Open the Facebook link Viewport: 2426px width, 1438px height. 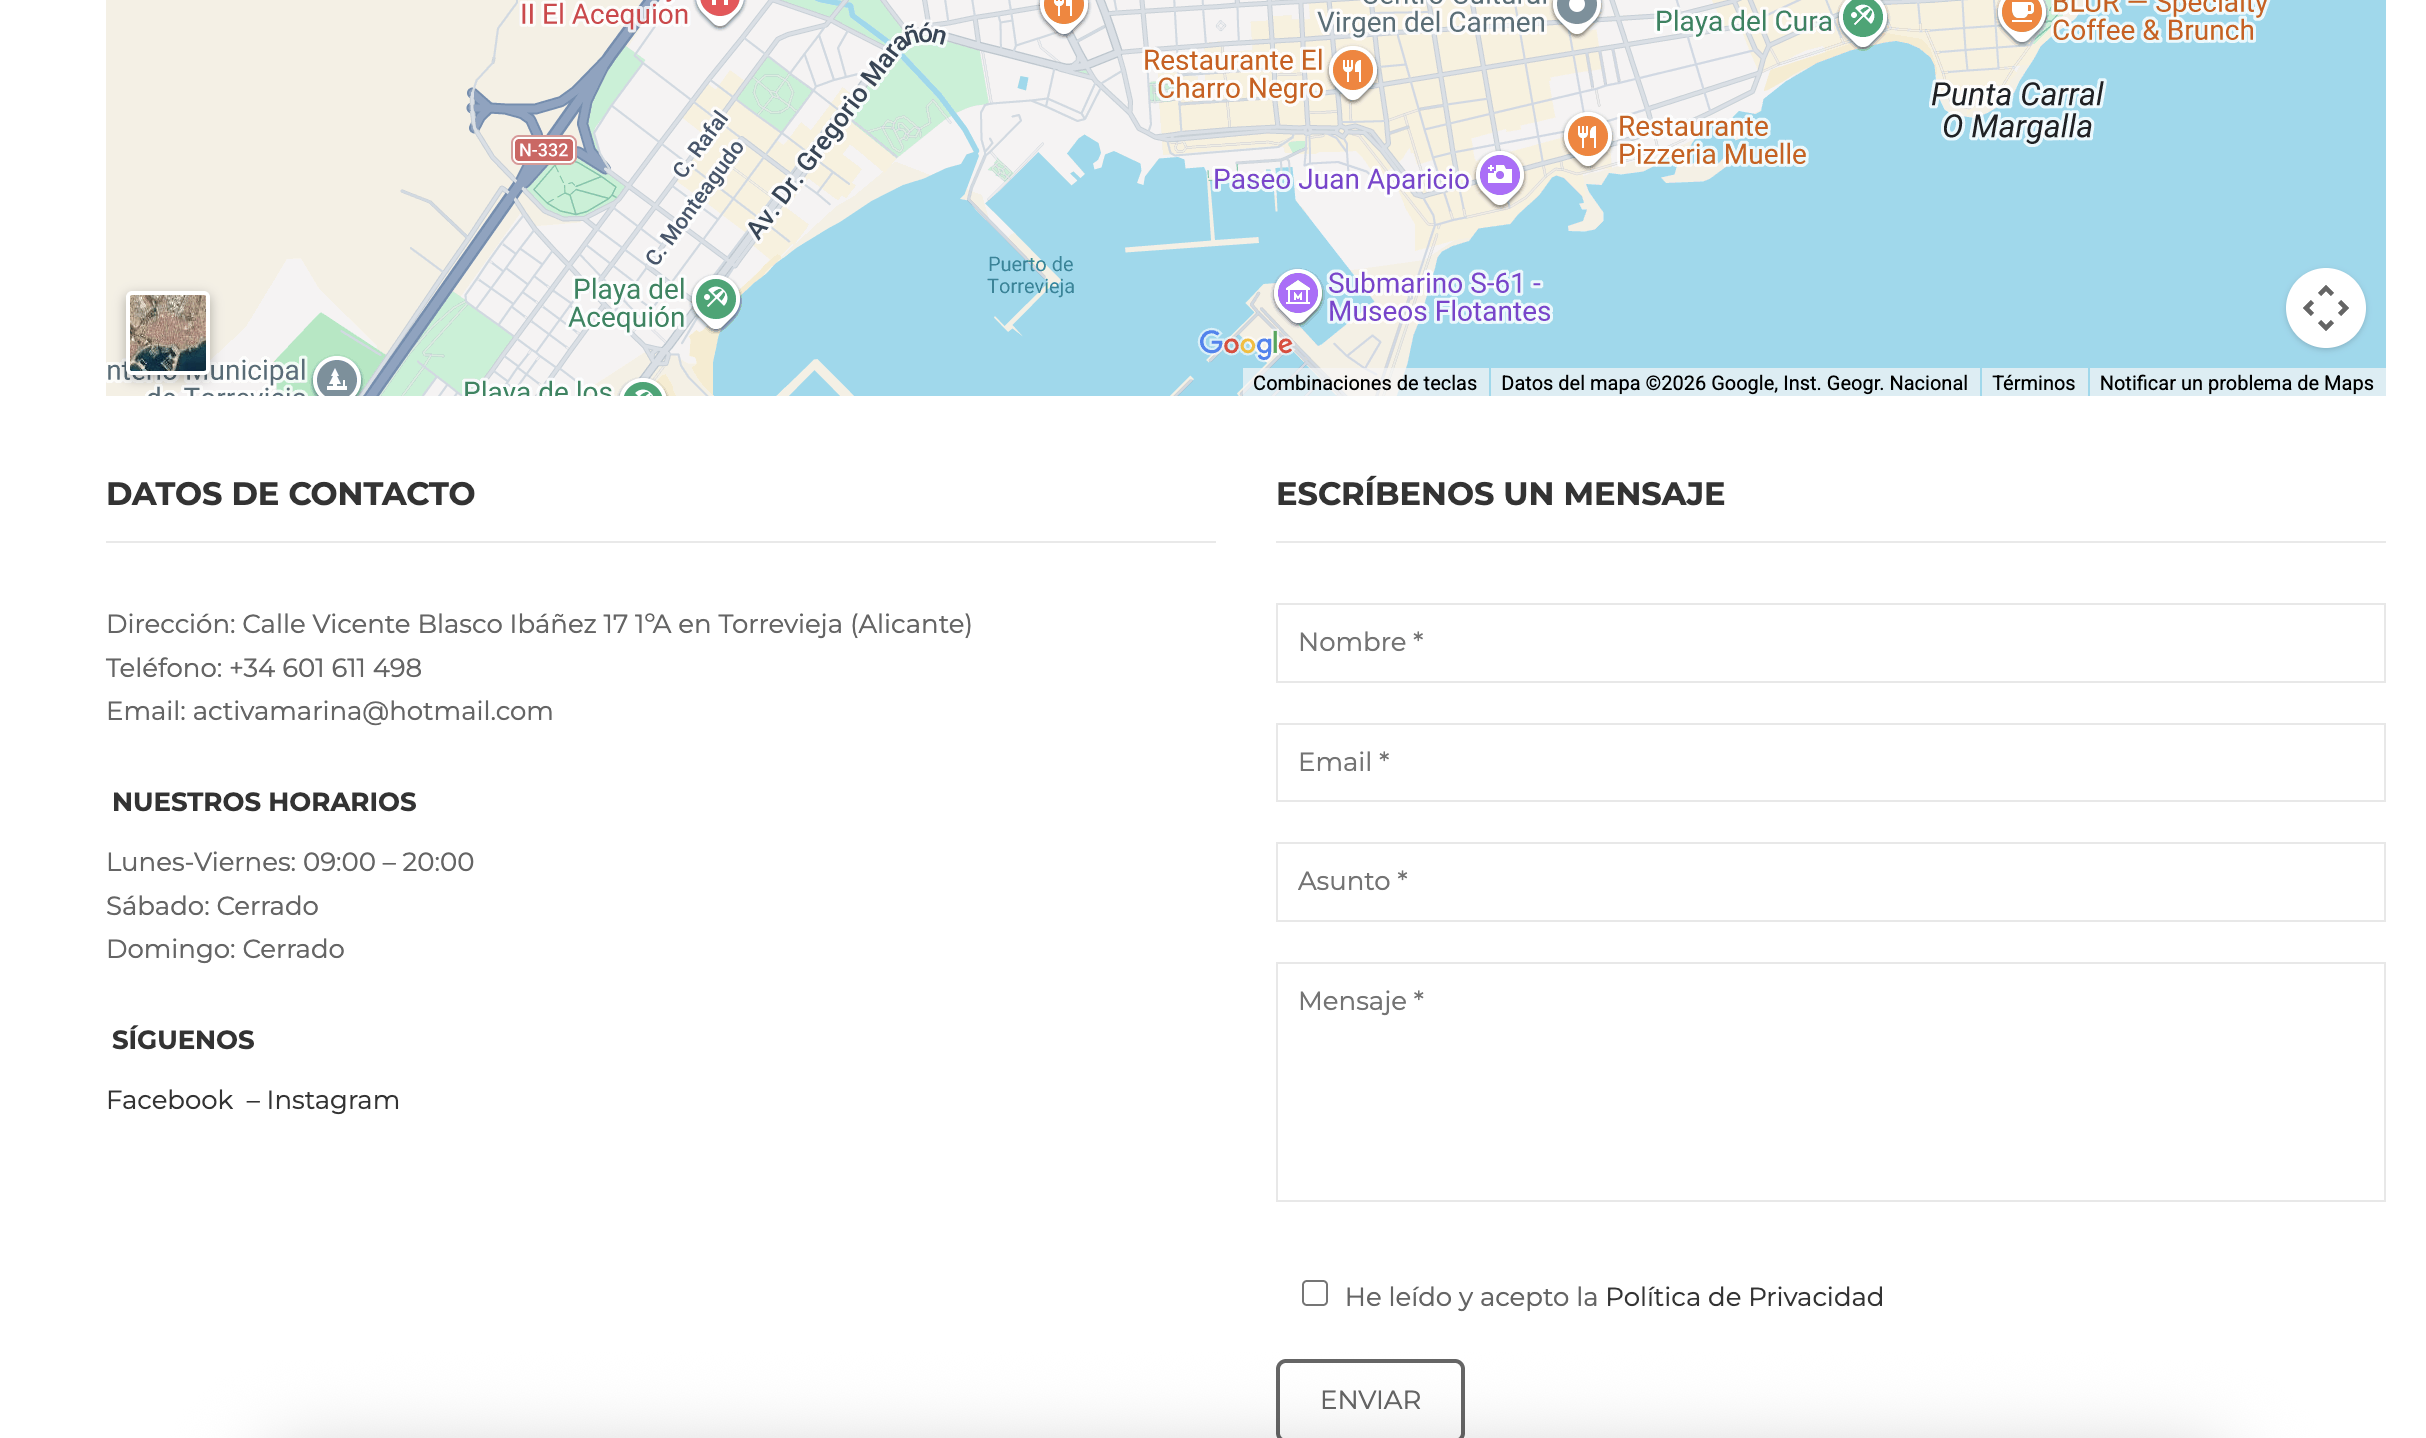click(x=169, y=1100)
